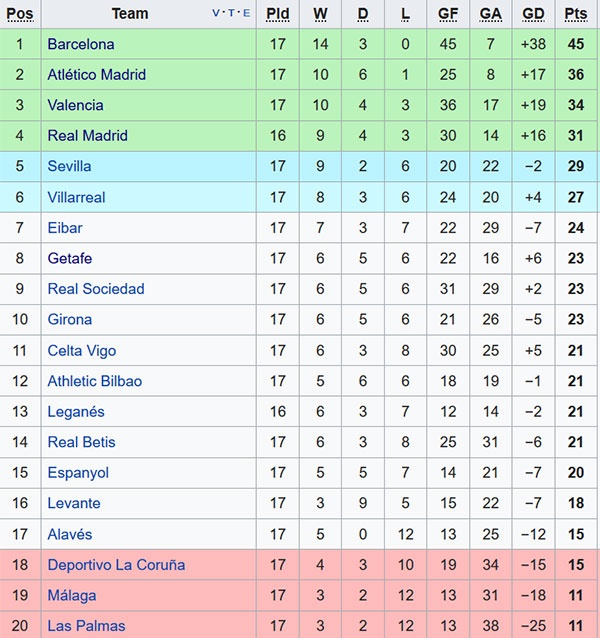Click the Real Betis link

[81, 442]
